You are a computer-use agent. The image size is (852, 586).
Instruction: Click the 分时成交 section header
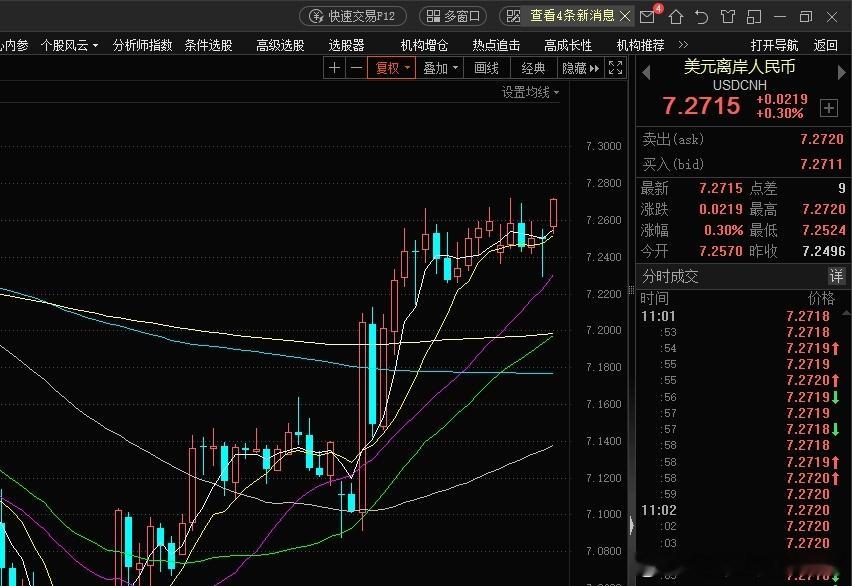[x=670, y=276]
